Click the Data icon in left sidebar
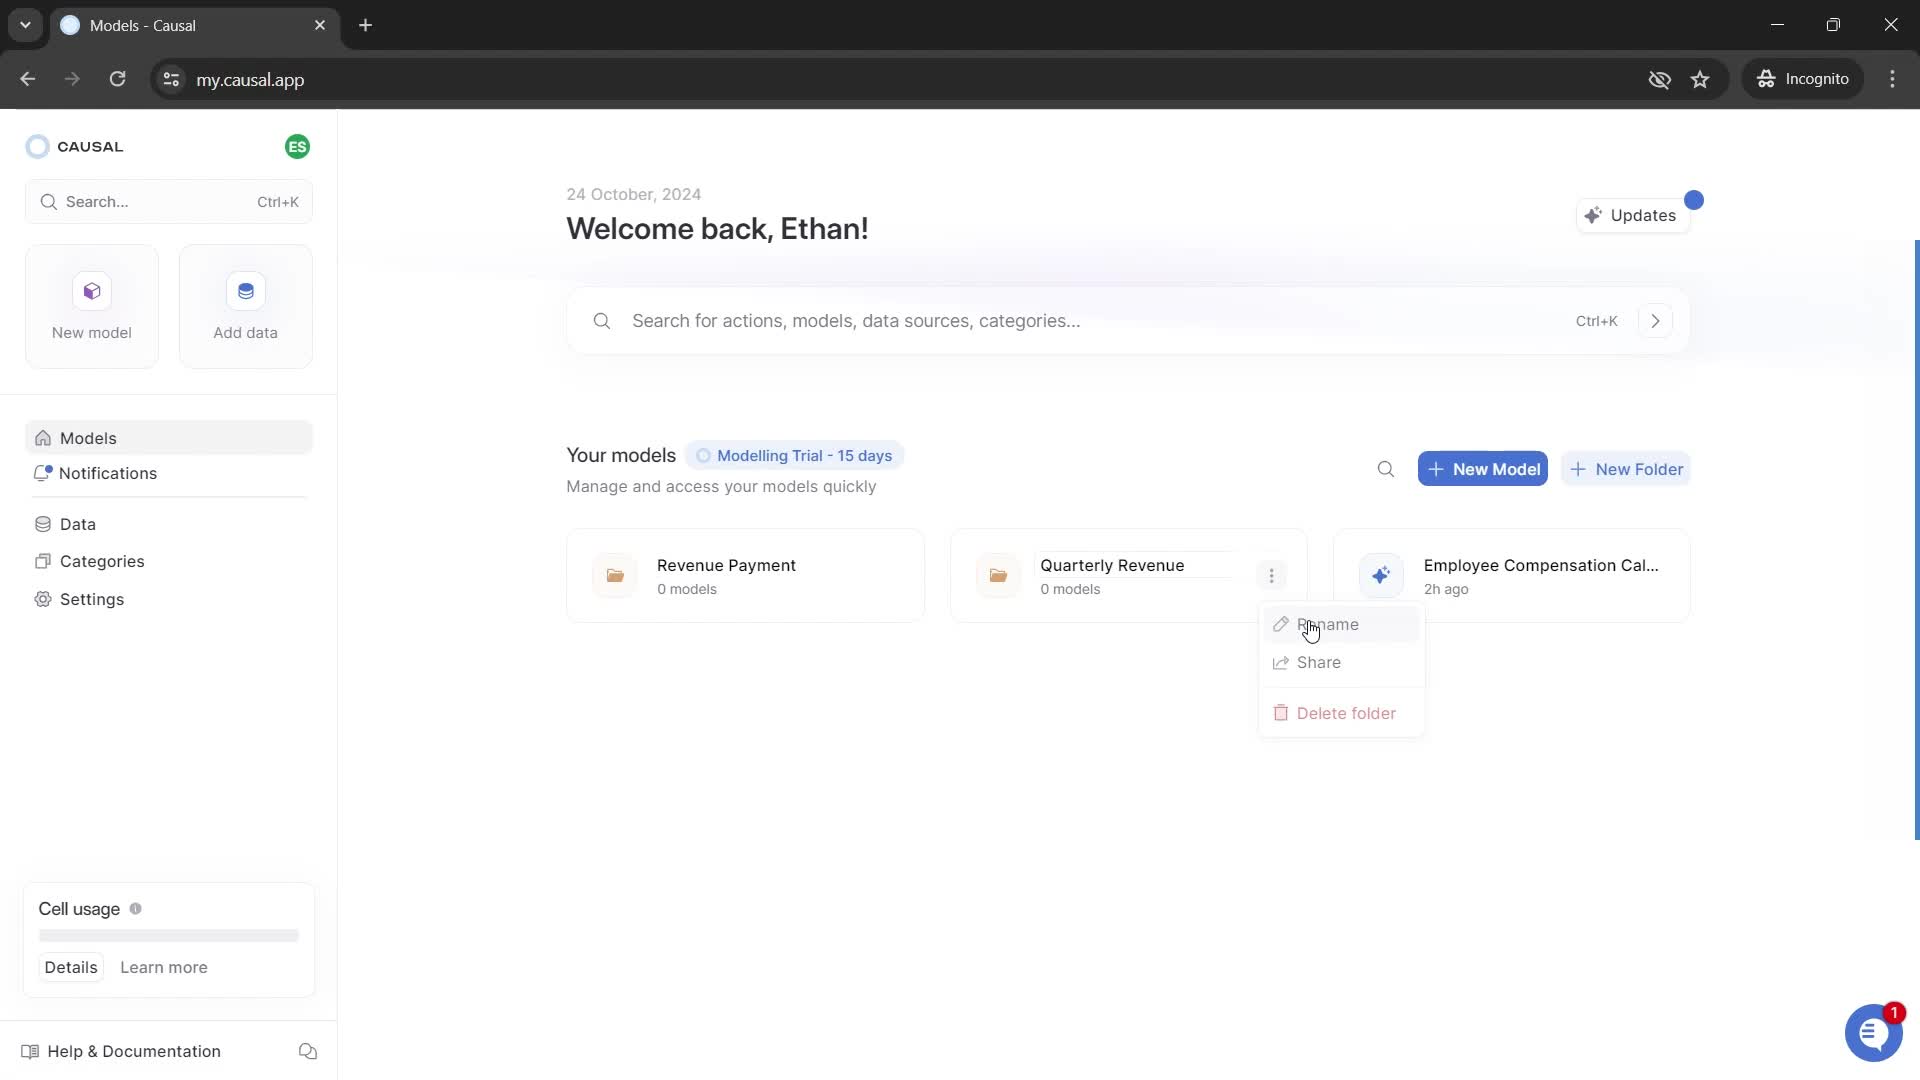The height and width of the screenshot is (1080, 1920). pos(44,522)
